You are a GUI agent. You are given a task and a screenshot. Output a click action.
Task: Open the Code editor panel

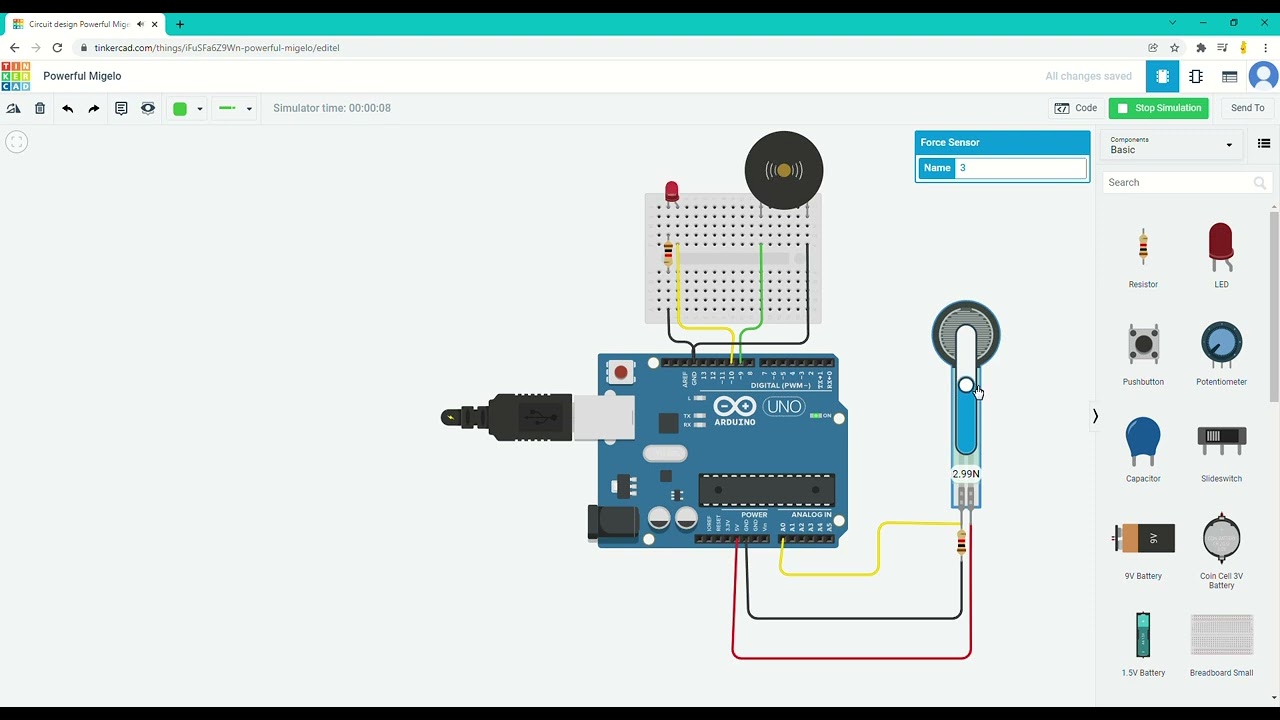click(x=1076, y=108)
